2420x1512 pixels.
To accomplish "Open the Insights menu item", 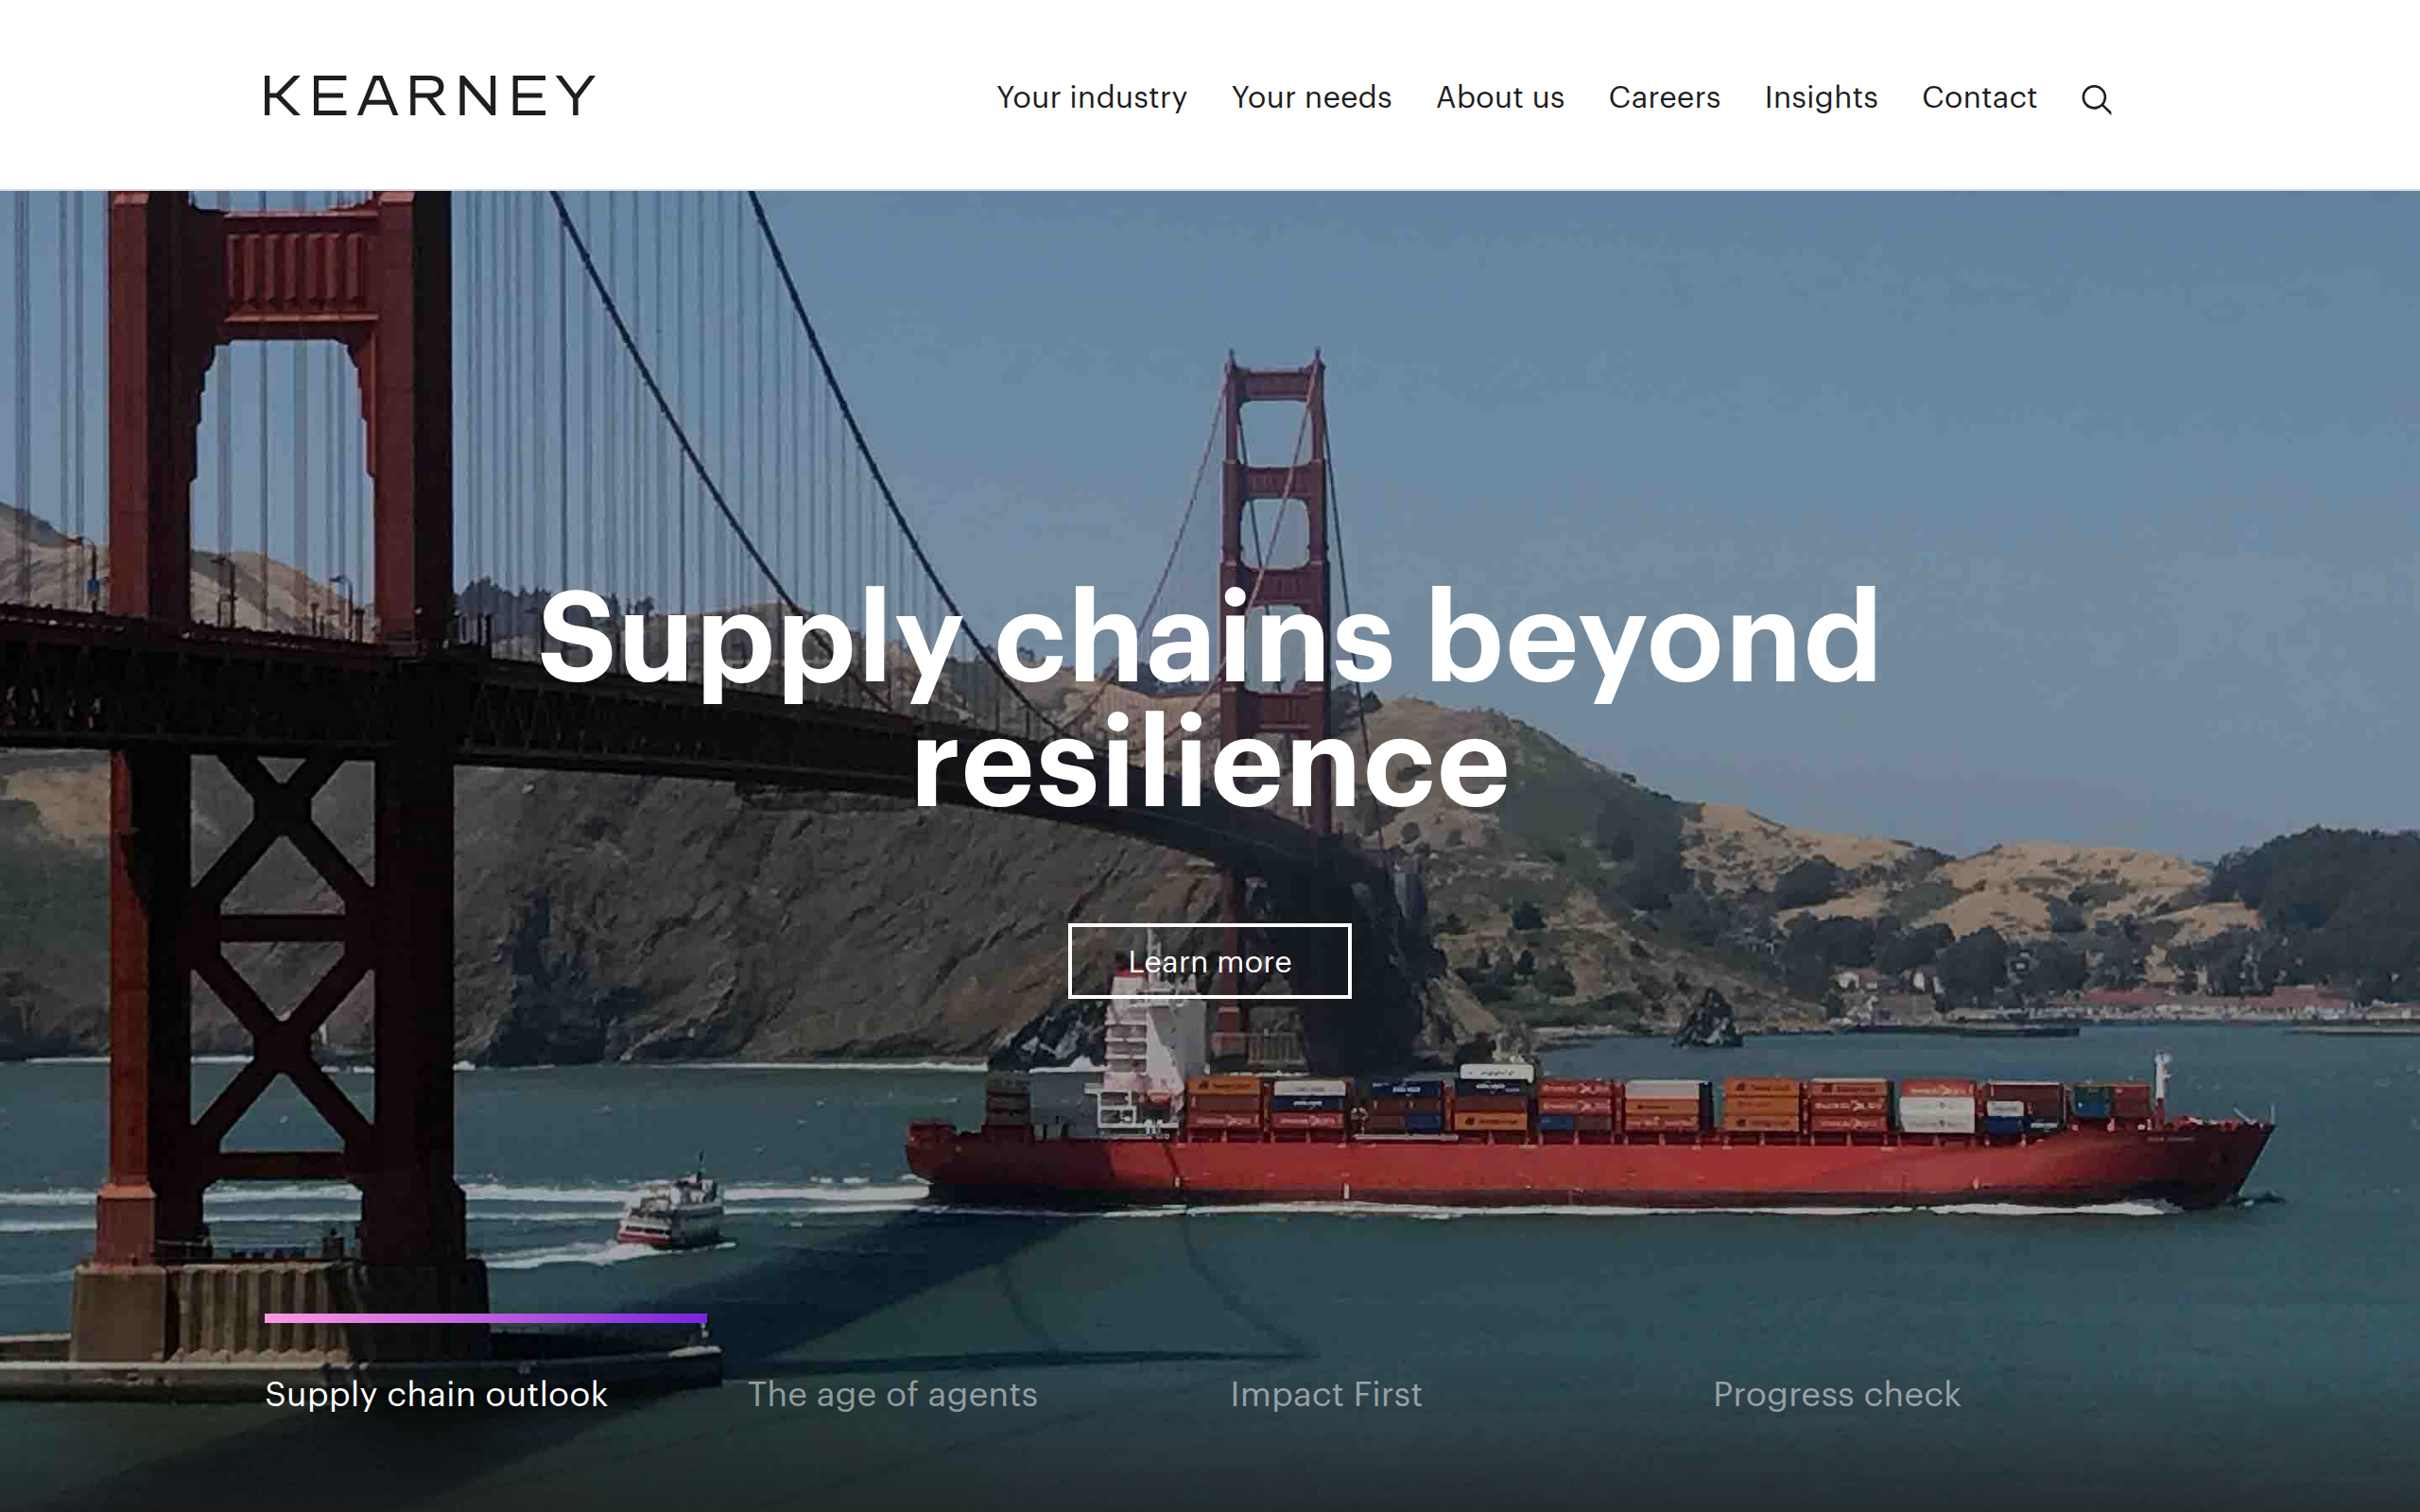I will (1821, 97).
